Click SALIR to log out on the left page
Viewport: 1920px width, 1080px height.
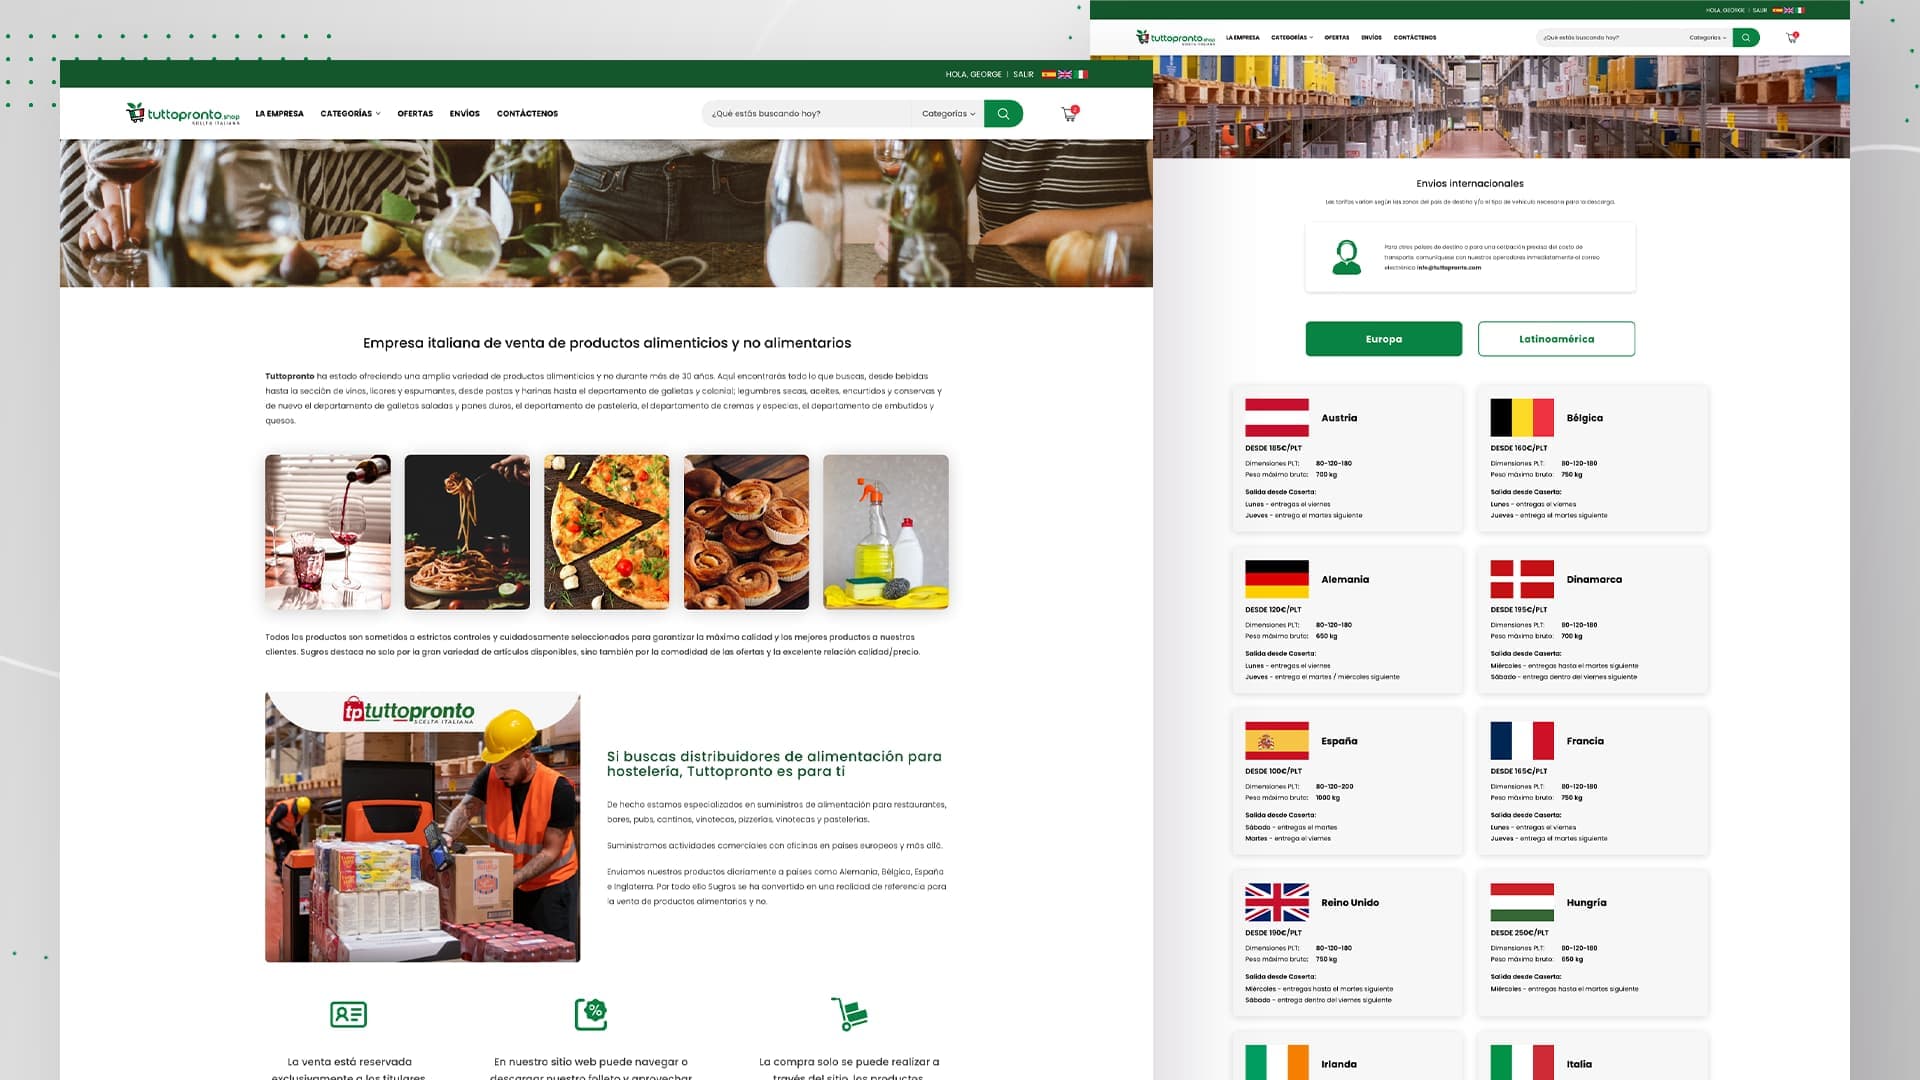1023,74
